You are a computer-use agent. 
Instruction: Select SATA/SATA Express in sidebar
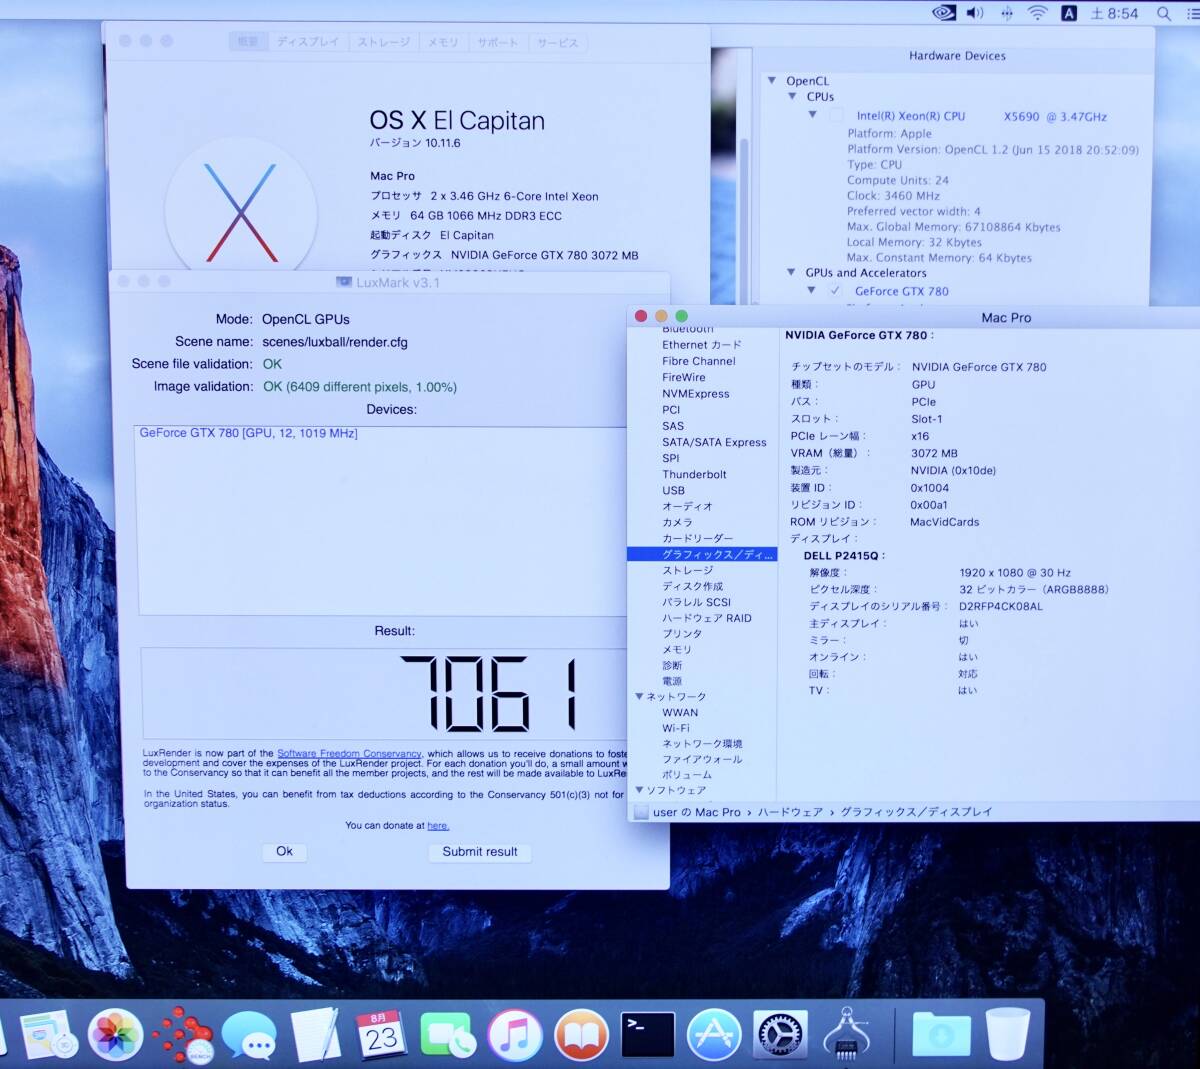(714, 442)
